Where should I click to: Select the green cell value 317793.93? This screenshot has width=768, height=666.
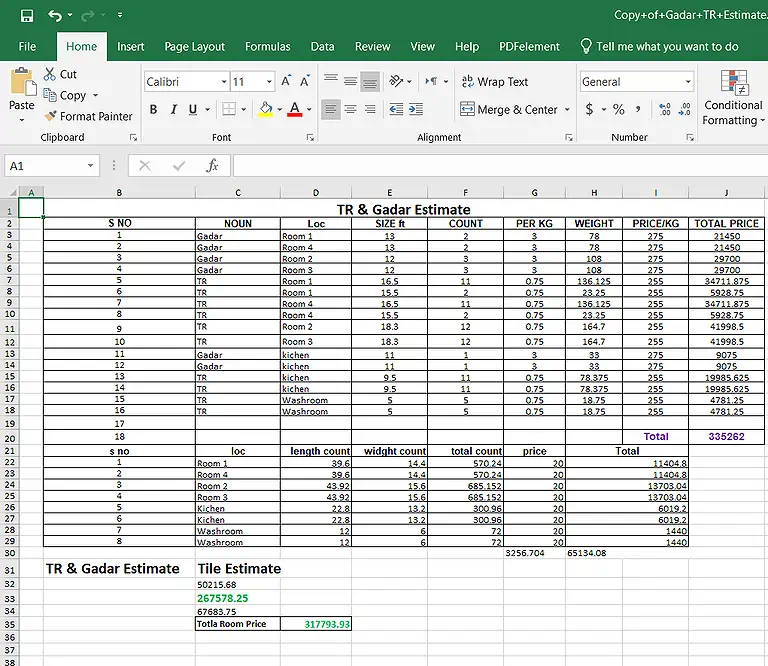point(316,624)
